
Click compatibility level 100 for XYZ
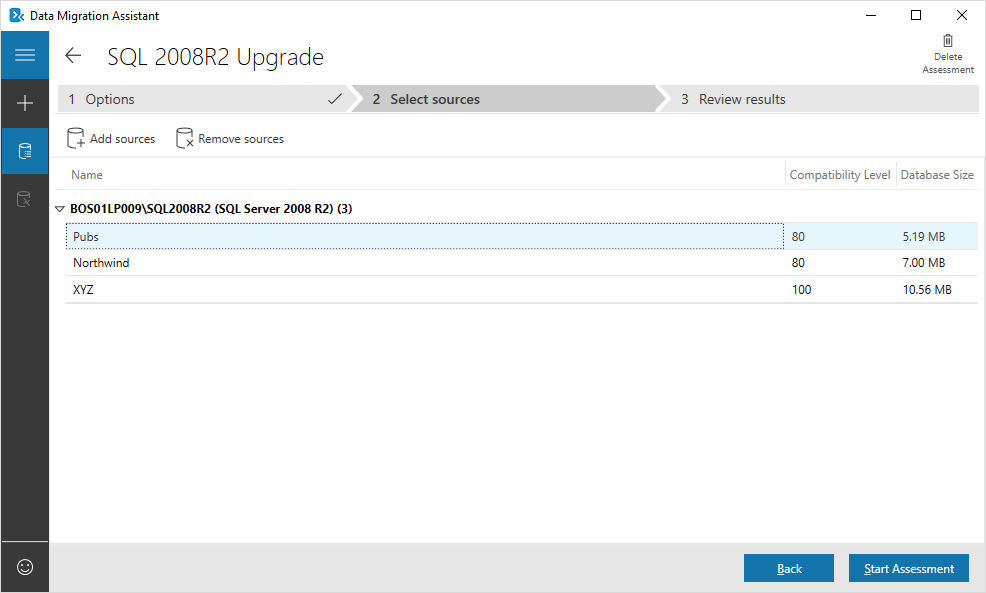[801, 289]
